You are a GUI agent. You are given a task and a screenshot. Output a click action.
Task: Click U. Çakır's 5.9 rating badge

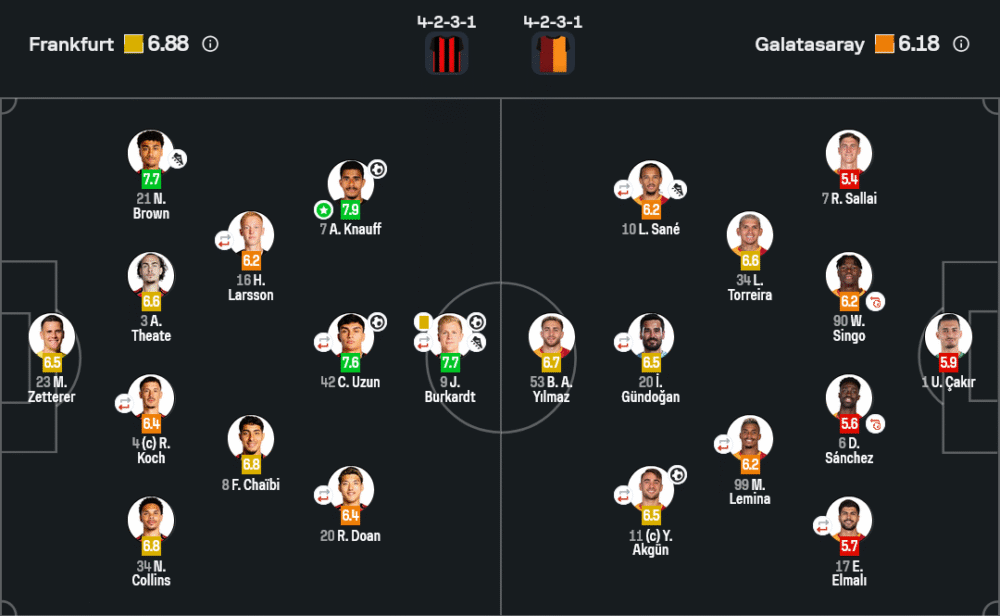948,363
